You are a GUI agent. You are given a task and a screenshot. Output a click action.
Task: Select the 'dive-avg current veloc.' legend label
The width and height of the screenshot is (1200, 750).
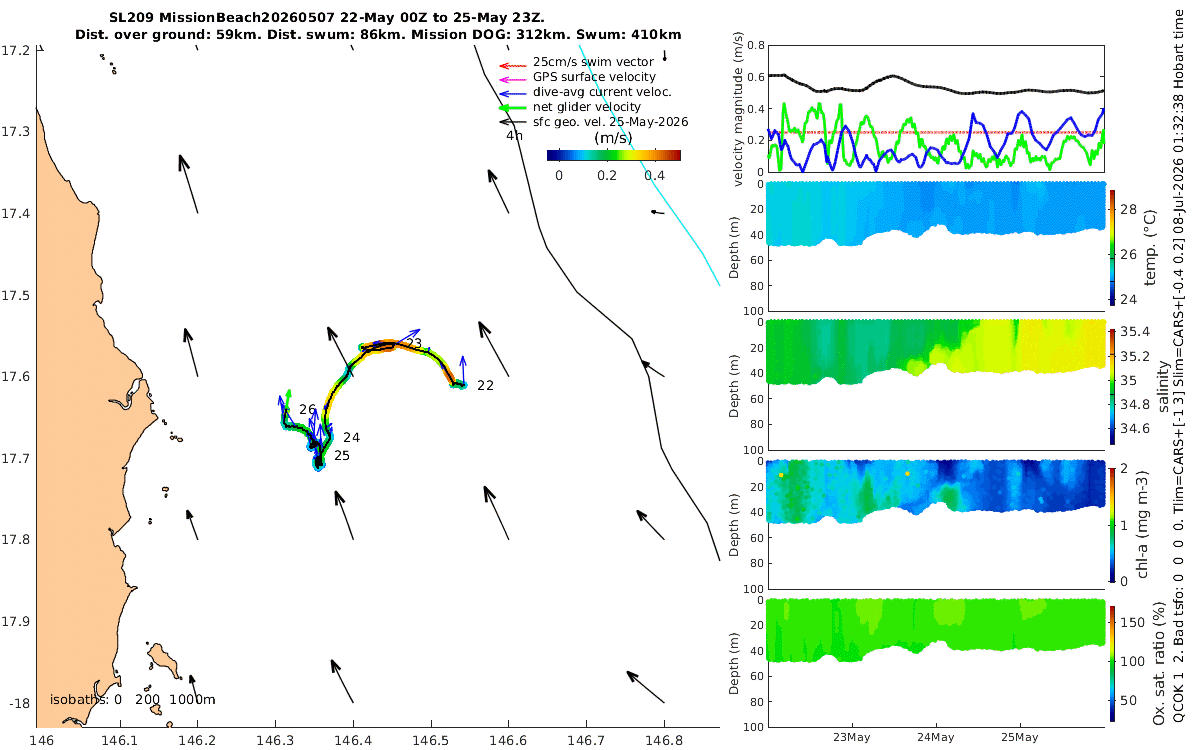click(x=602, y=92)
